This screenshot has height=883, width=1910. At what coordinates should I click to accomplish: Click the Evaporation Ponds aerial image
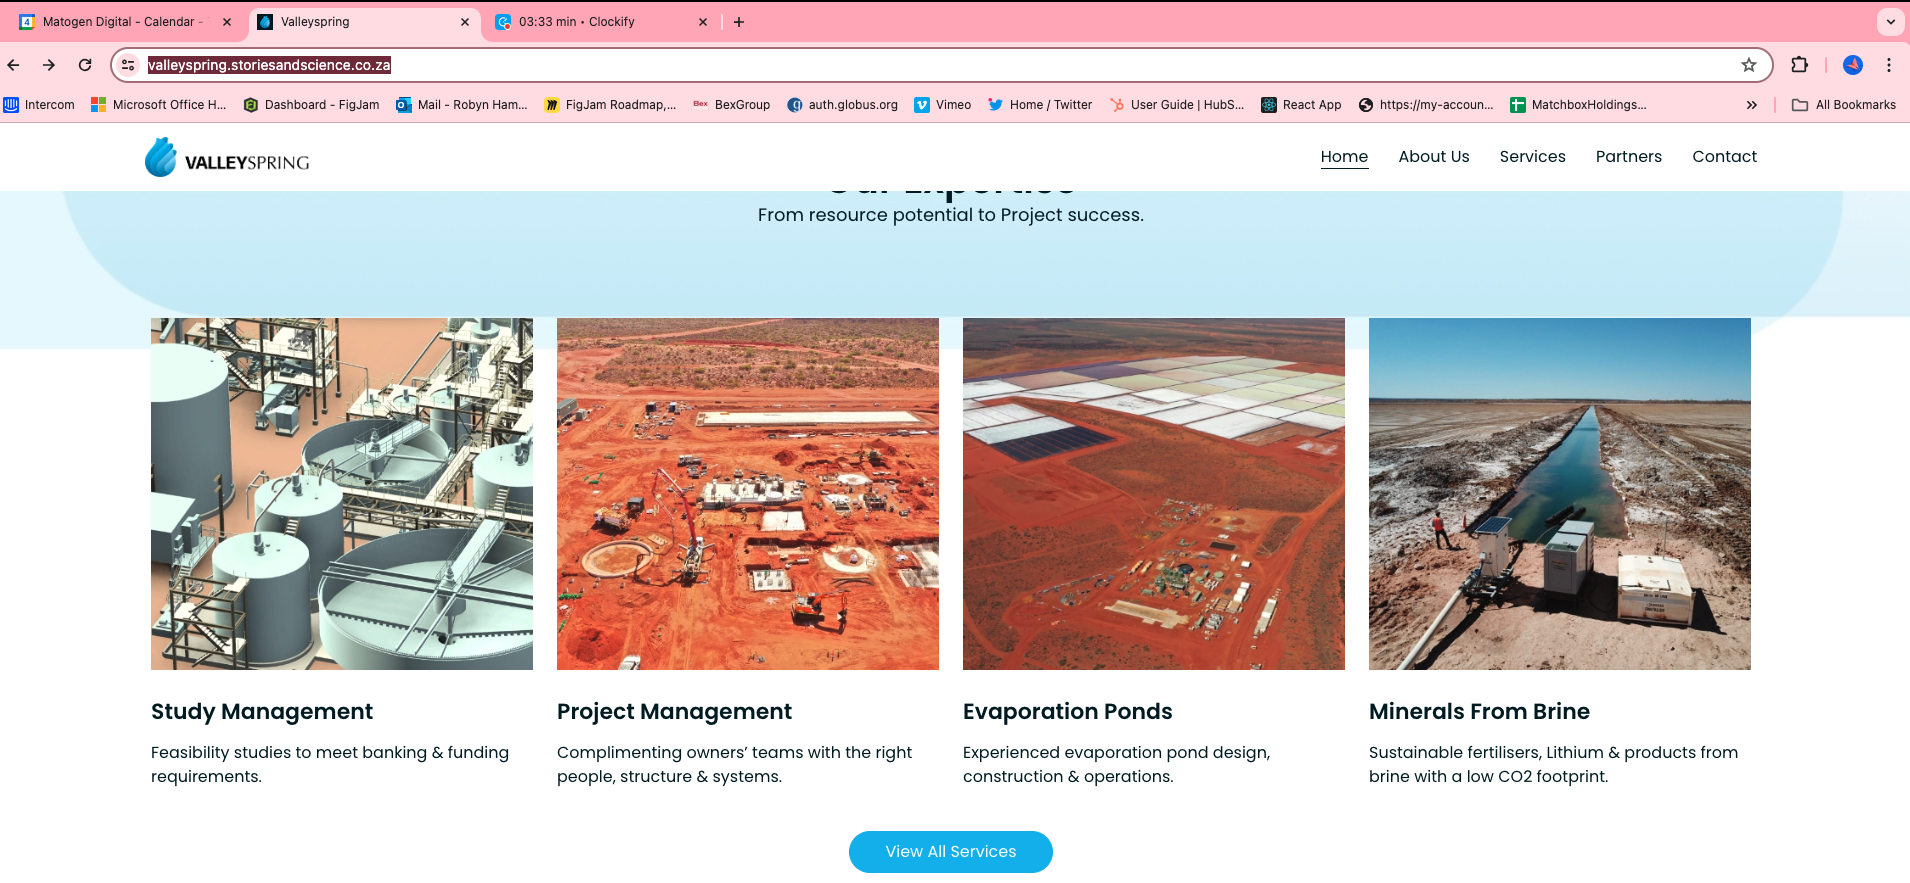coord(1153,494)
